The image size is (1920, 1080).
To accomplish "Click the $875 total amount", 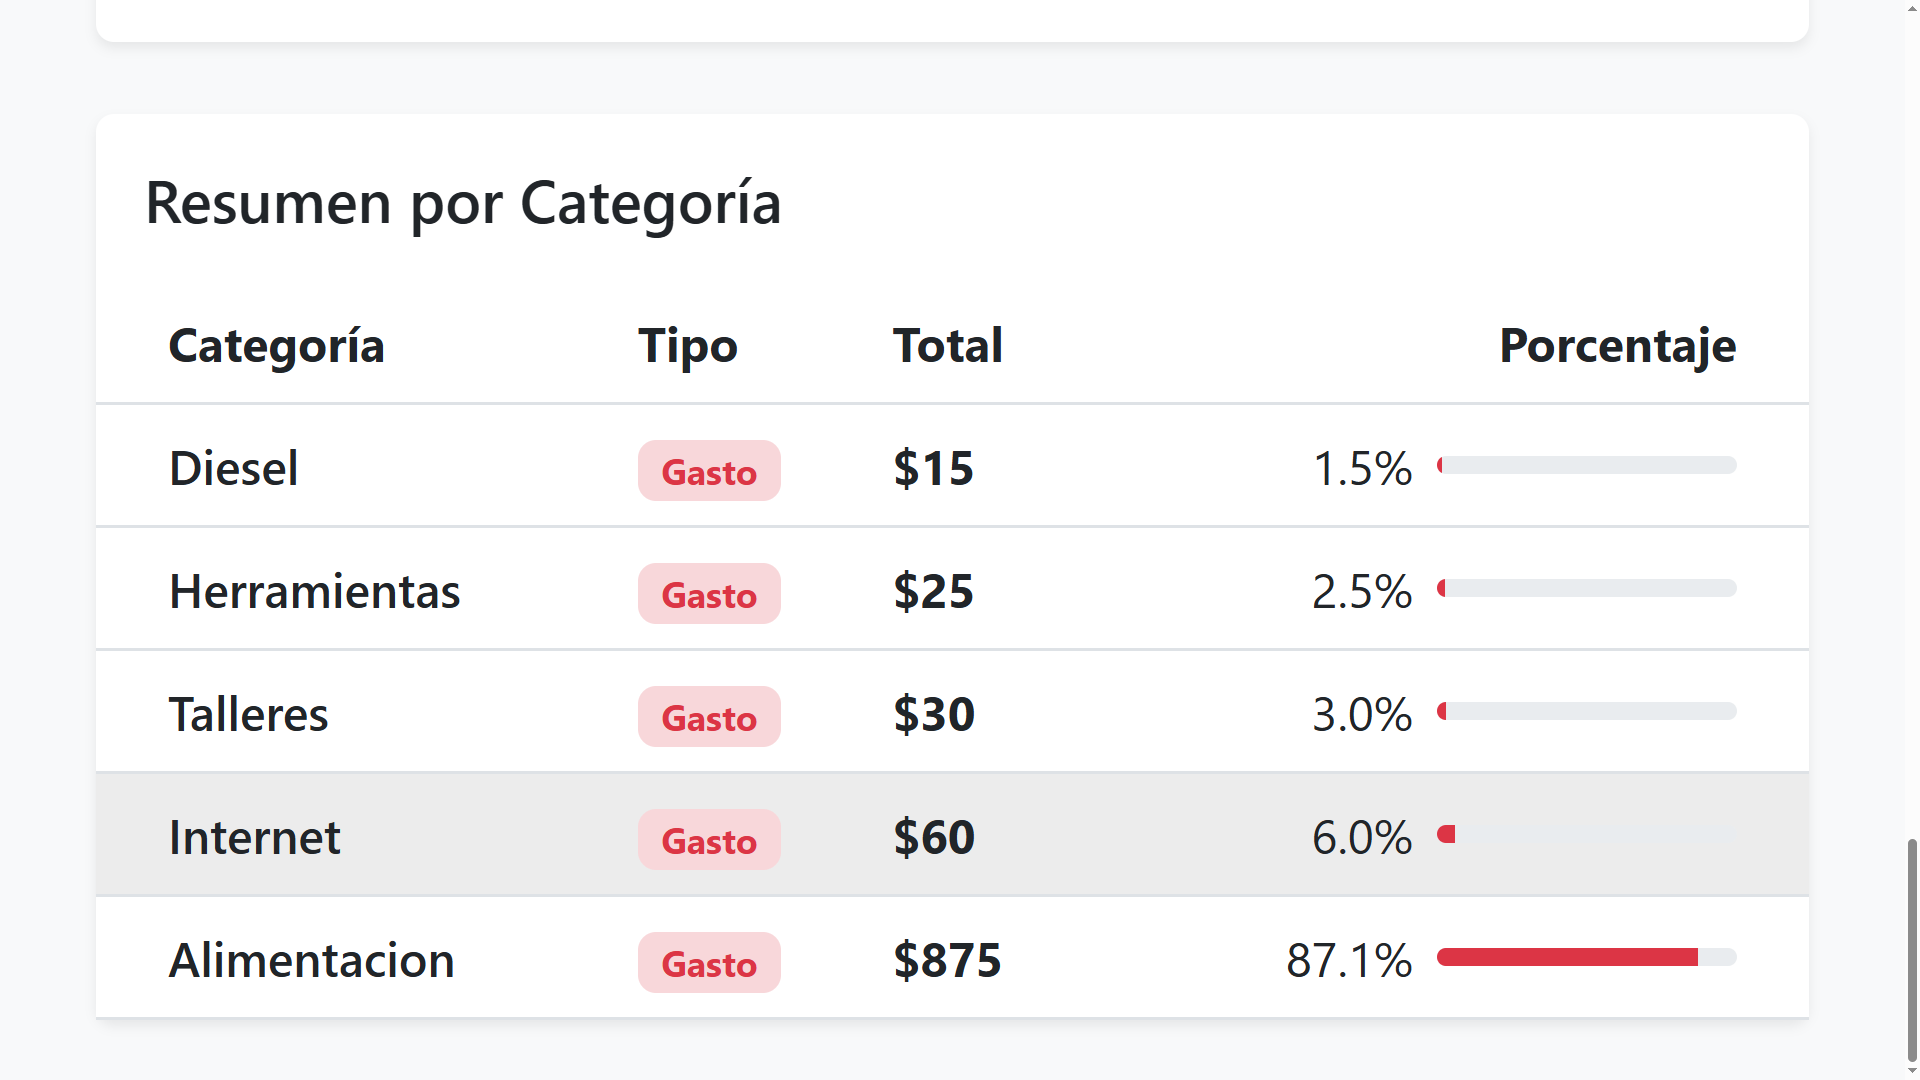I will point(947,960).
